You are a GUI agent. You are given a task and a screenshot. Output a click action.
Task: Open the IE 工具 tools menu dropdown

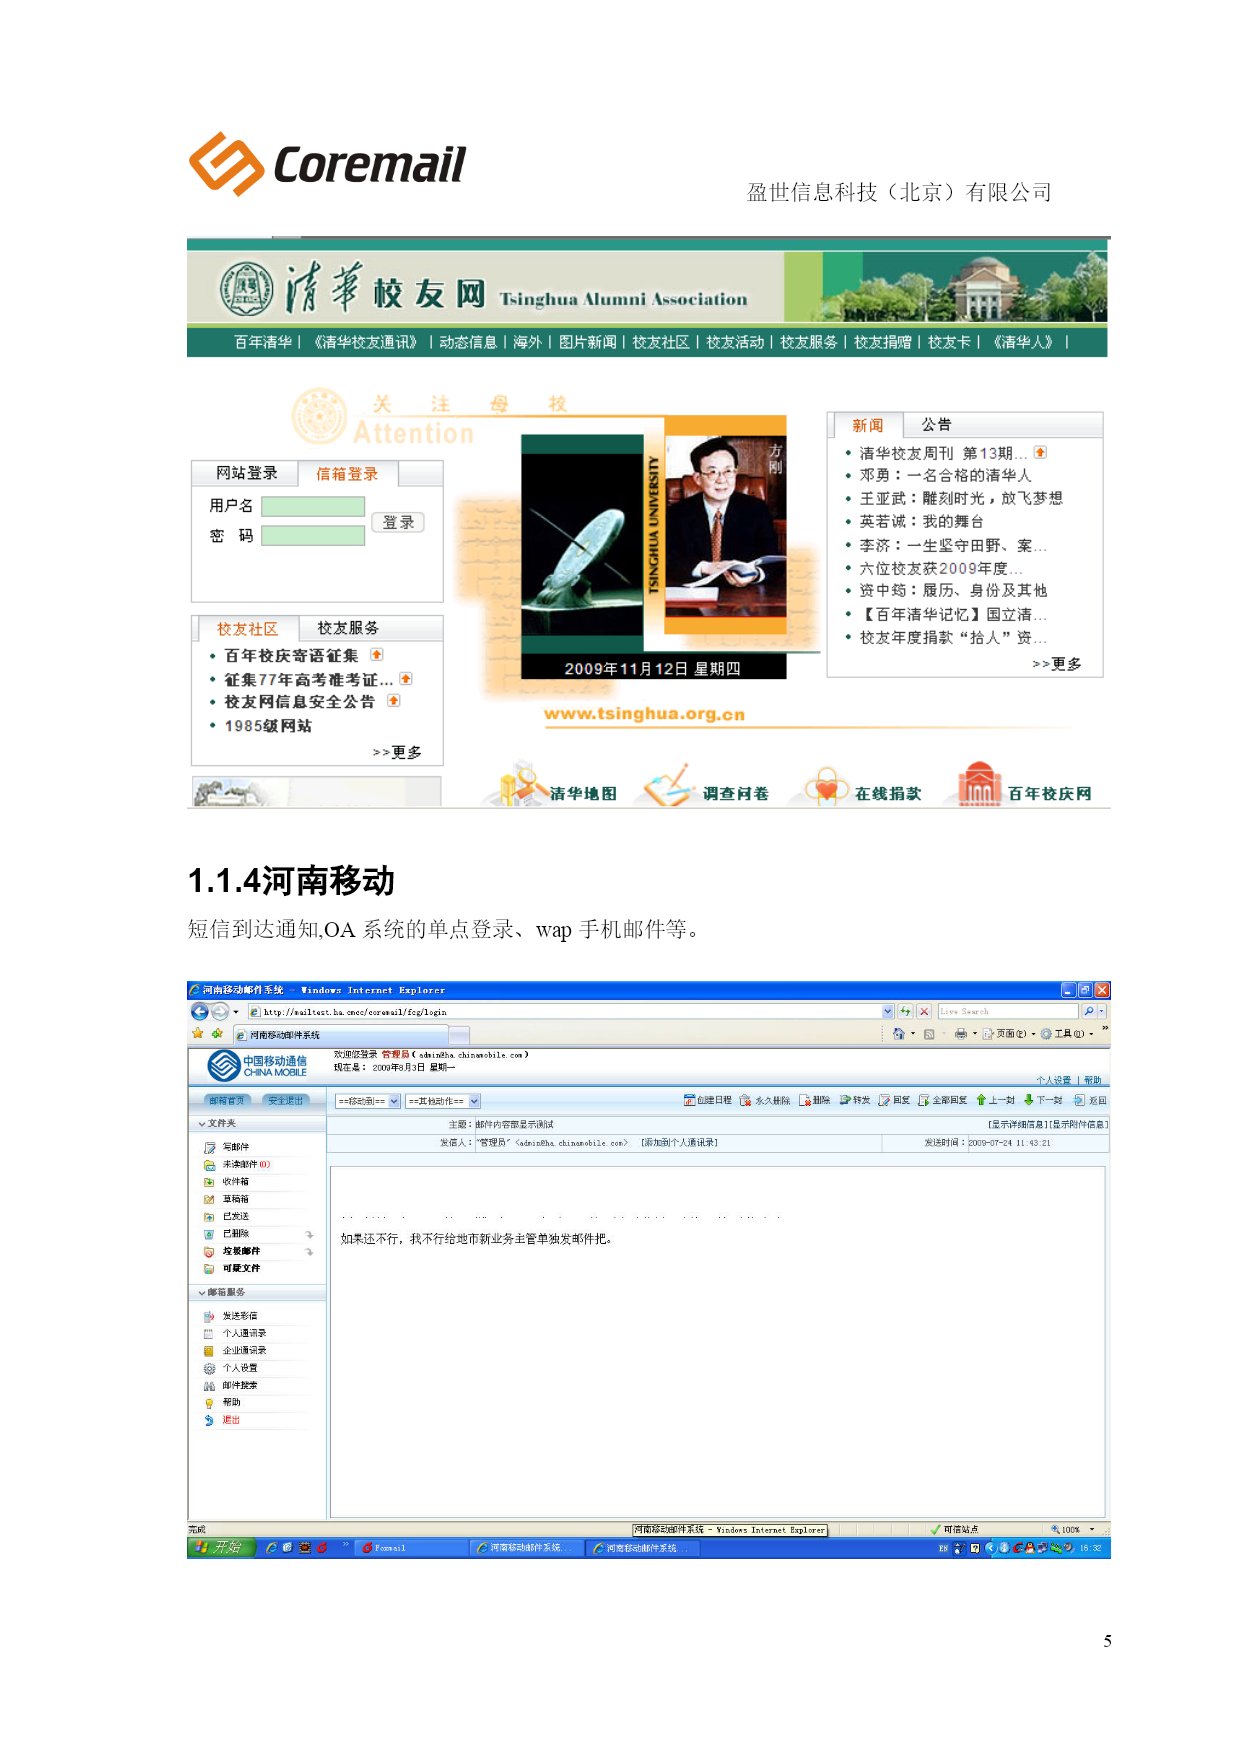click(1068, 1034)
